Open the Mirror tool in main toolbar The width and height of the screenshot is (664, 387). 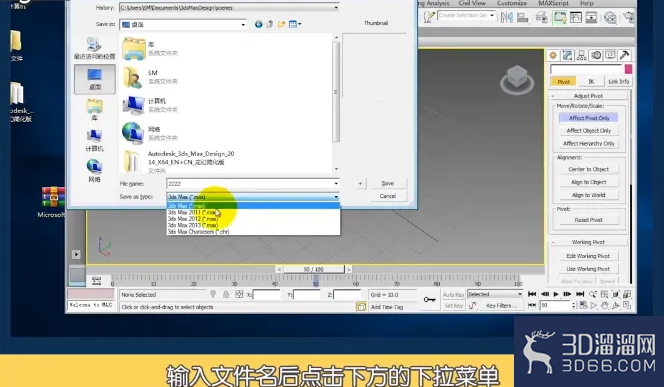click(x=506, y=17)
